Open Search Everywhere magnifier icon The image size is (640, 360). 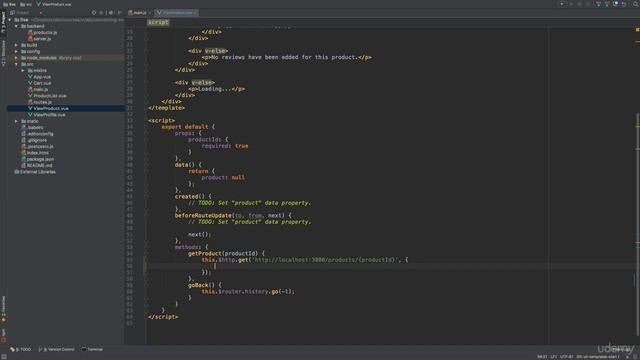click(636, 4)
